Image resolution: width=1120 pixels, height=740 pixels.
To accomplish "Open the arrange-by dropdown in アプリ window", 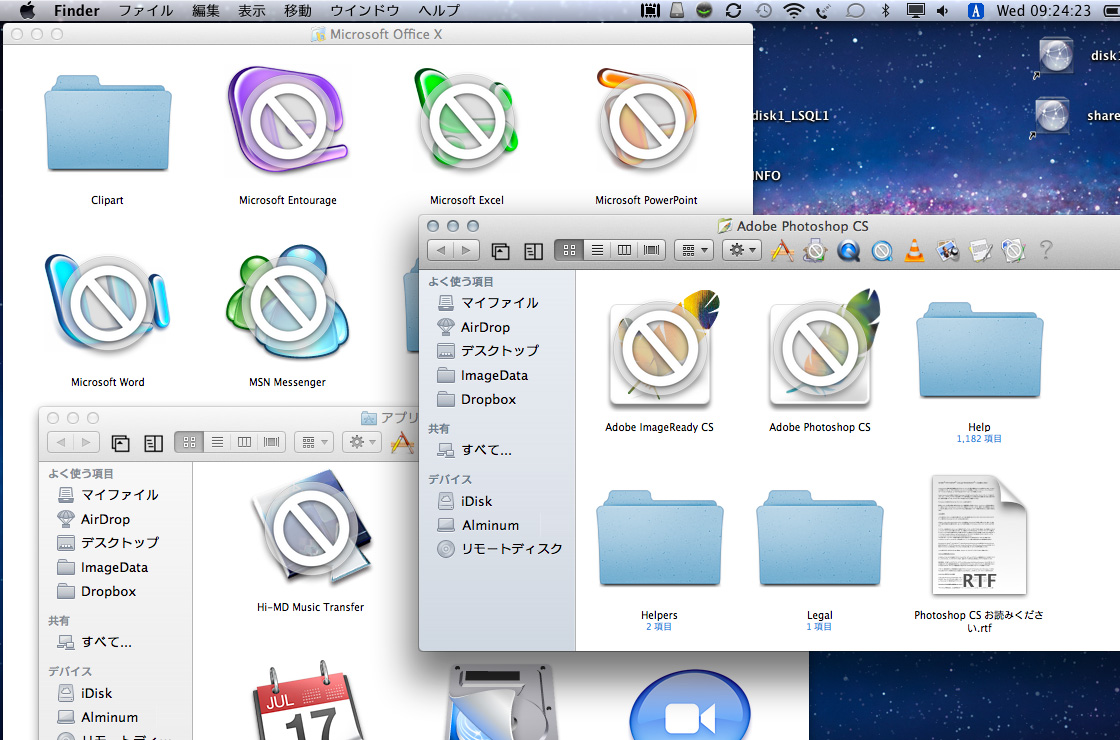I will 314,442.
